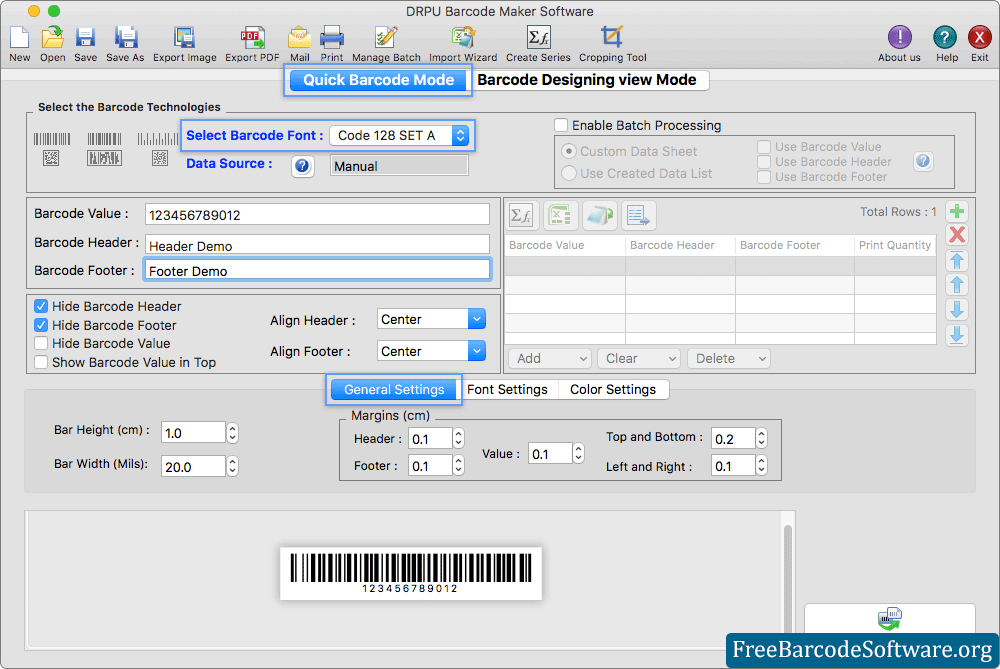1000x669 pixels.
Task: Adjust the Bar Width stepper
Action: [x=232, y=466]
